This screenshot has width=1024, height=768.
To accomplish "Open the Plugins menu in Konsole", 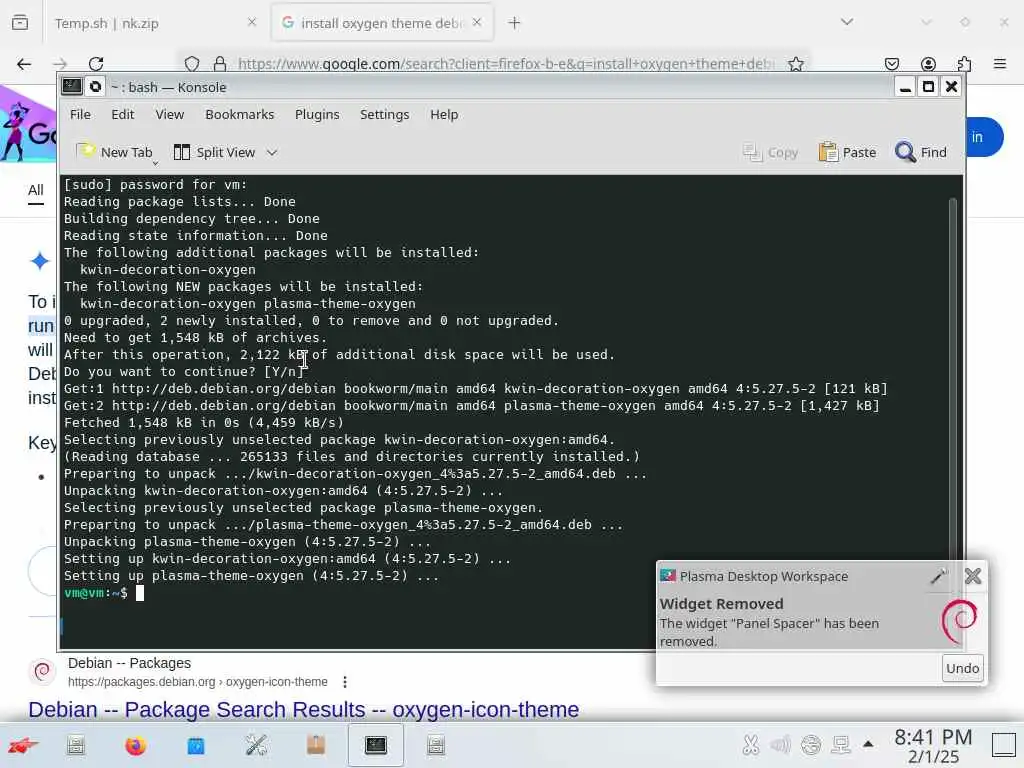I will tap(317, 114).
